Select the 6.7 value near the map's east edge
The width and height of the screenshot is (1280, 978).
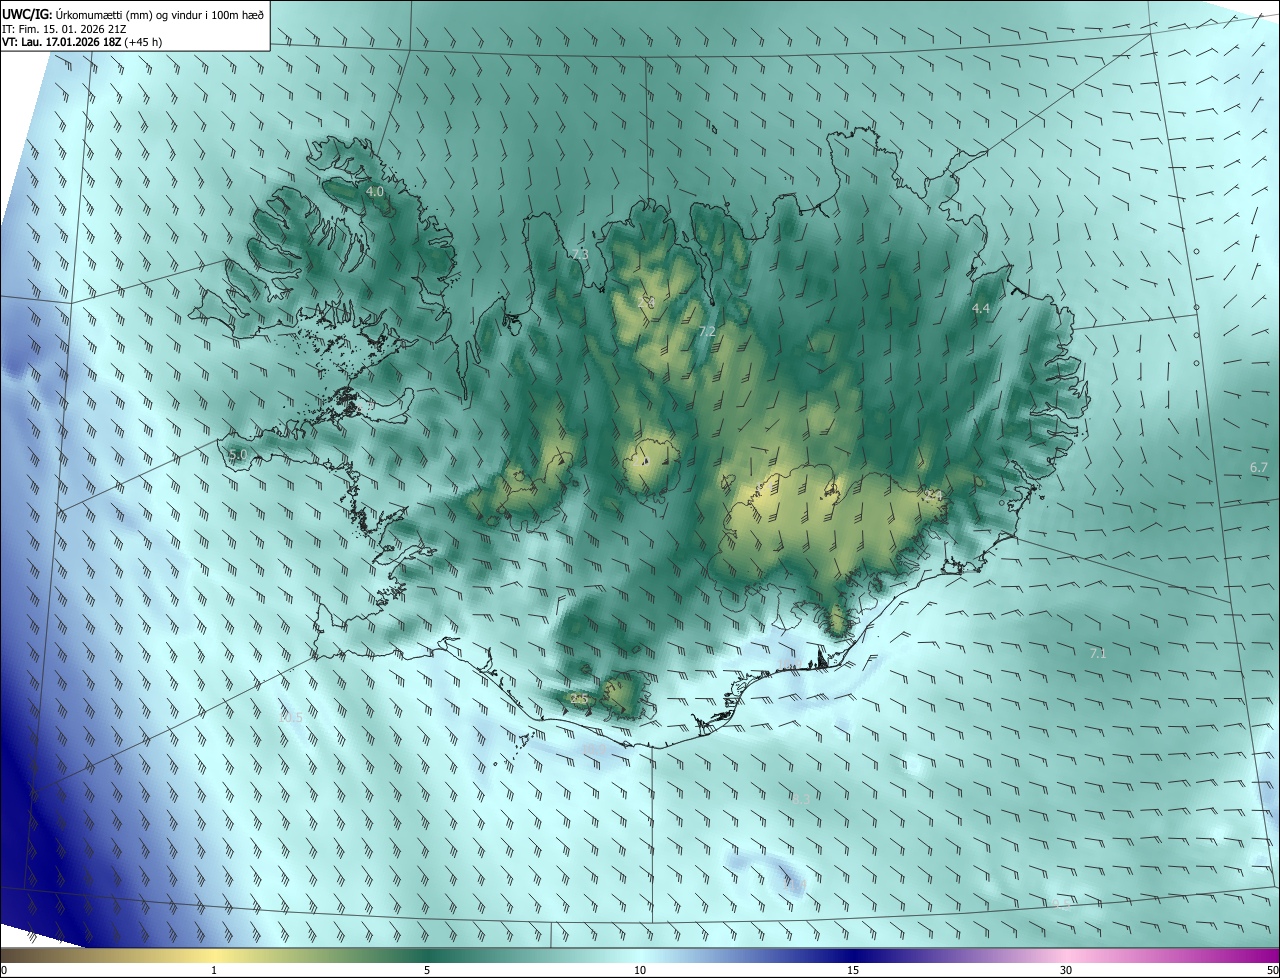tap(1259, 467)
